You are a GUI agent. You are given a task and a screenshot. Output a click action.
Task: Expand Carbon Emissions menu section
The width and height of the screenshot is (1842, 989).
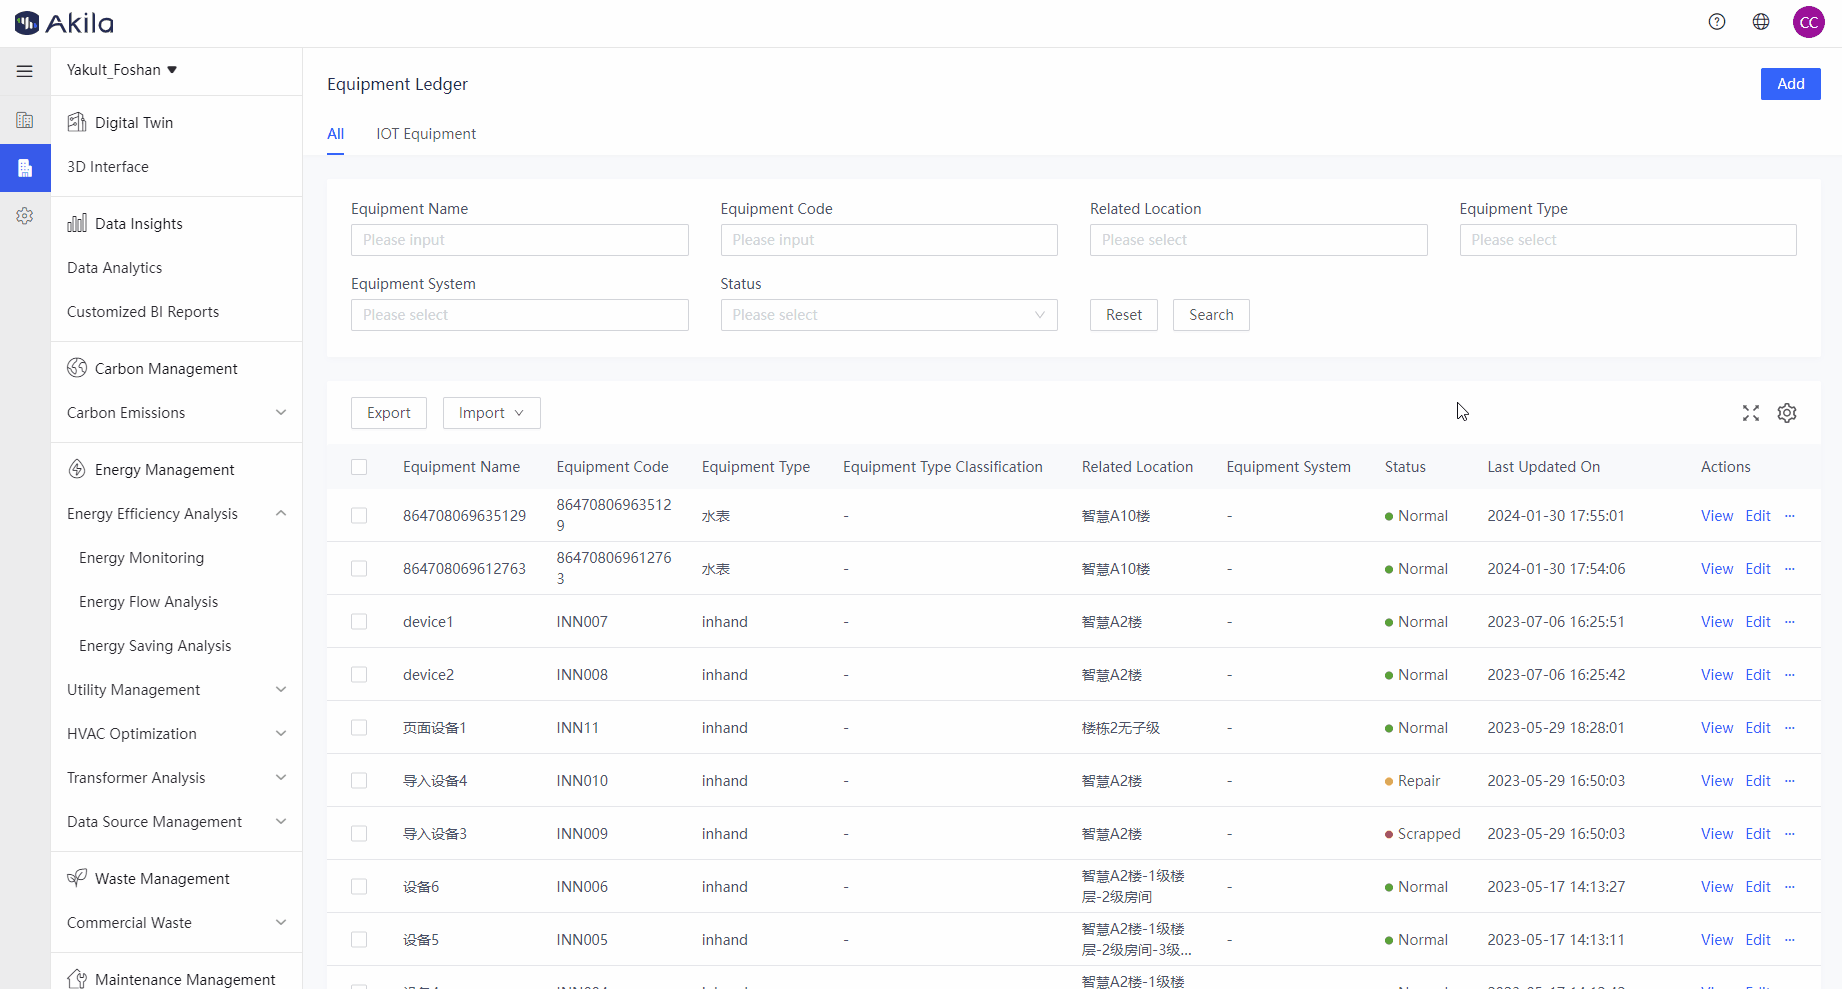(176, 413)
